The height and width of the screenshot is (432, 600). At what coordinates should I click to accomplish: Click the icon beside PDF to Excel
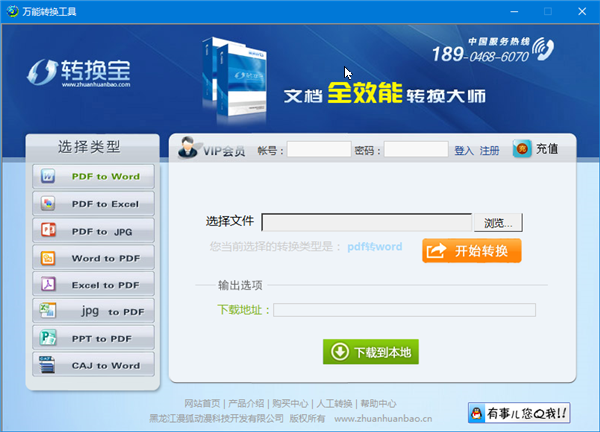[x=48, y=203]
